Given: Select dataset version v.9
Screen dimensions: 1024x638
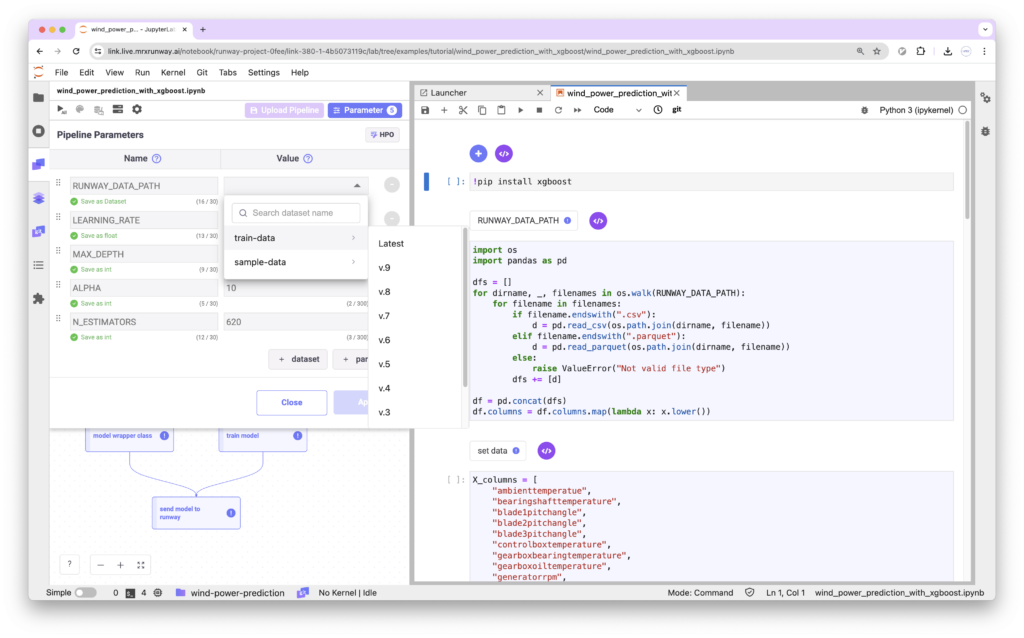Looking at the screenshot, I should coord(415,268).
